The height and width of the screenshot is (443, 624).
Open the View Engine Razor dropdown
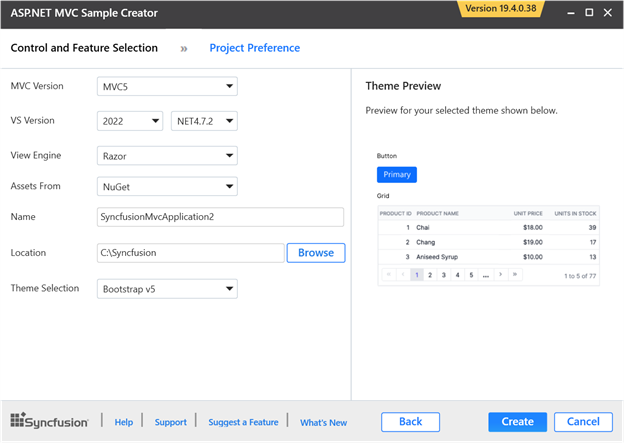pos(167,156)
